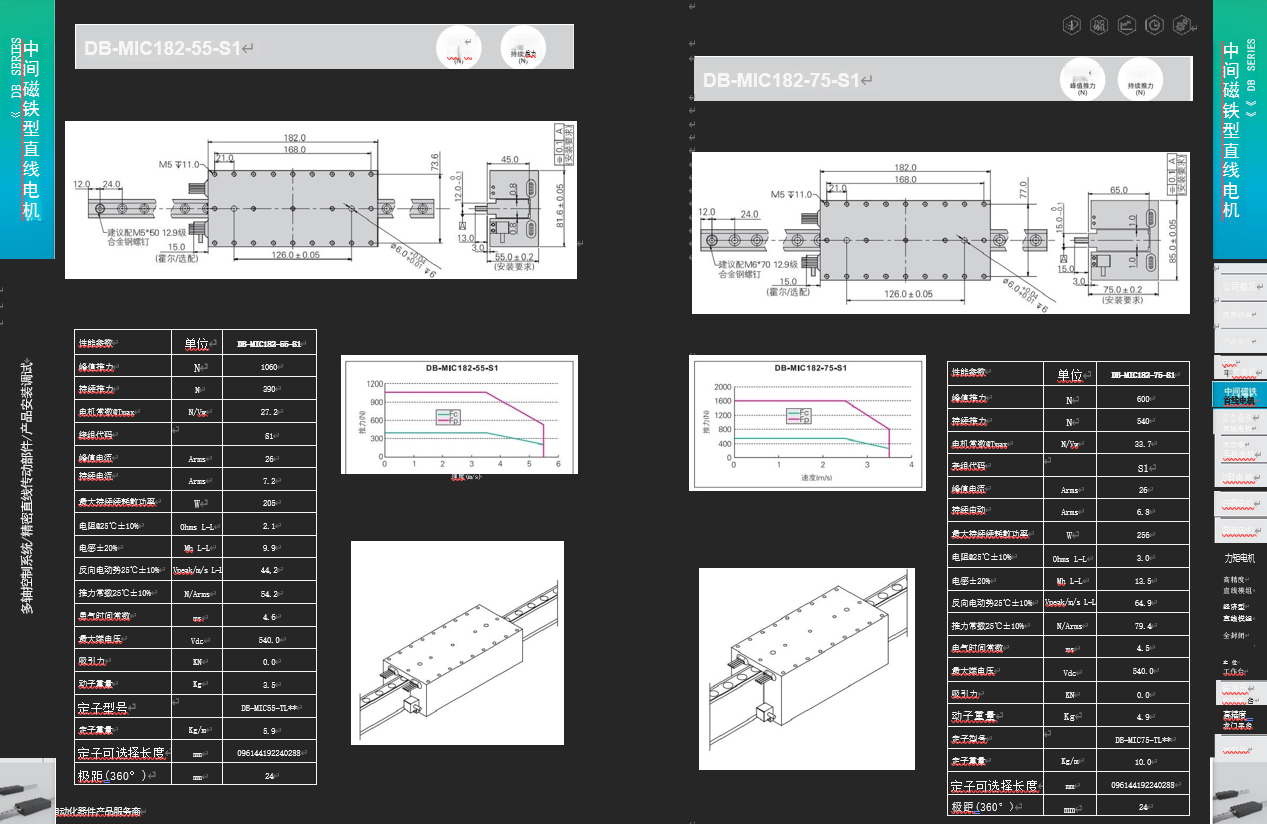This screenshot has width=1267, height=824.
Task: Click the first hexagon icon in the top-right icon row
Action: [1072, 24]
